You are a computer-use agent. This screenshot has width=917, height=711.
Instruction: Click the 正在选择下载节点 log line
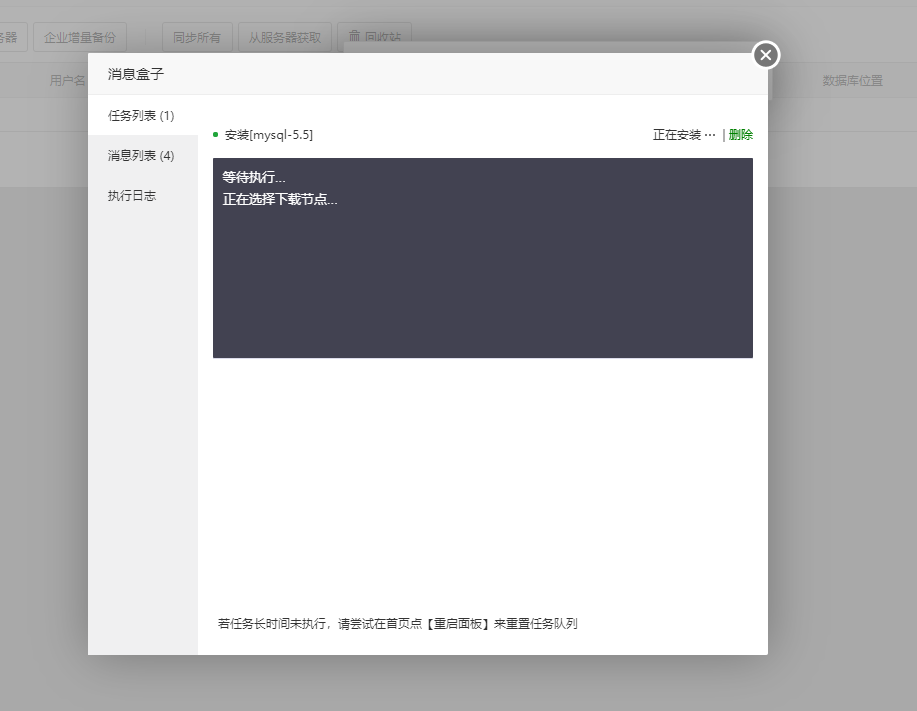pos(280,199)
